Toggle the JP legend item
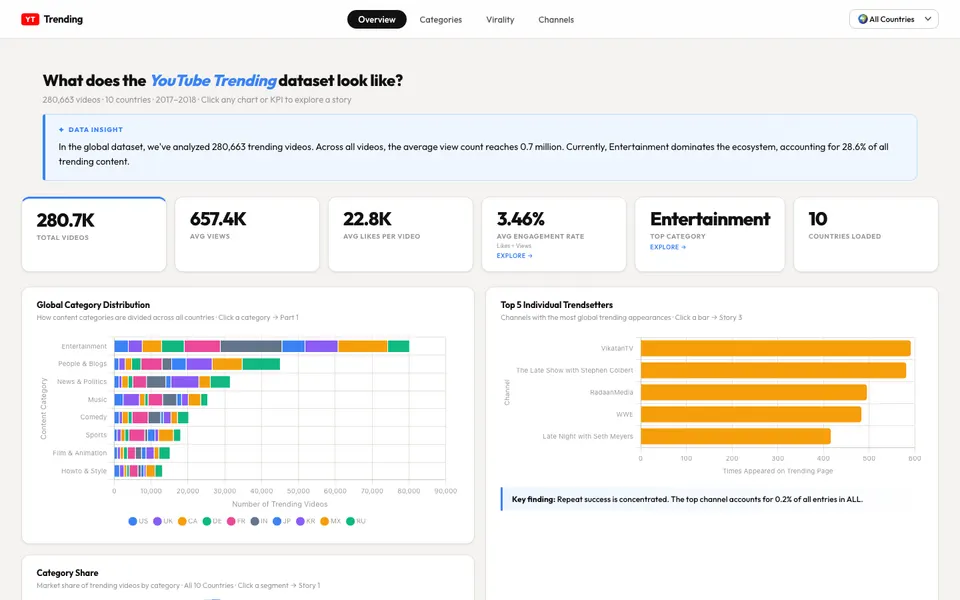This screenshot has height=600, width=960. tap(282, 521)
